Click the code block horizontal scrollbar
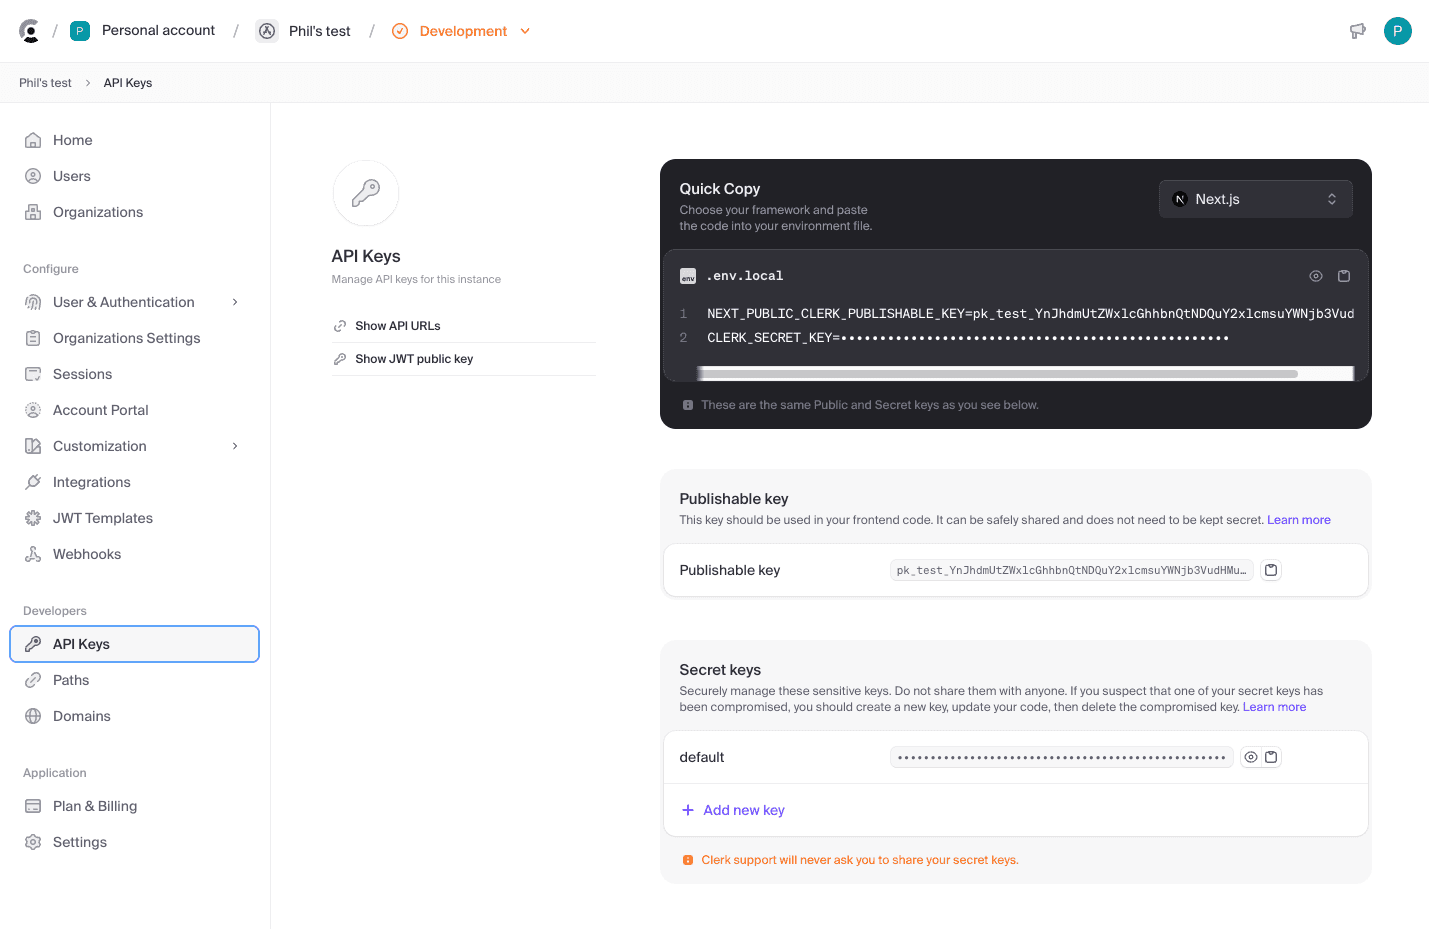 (x=997, y=374)
